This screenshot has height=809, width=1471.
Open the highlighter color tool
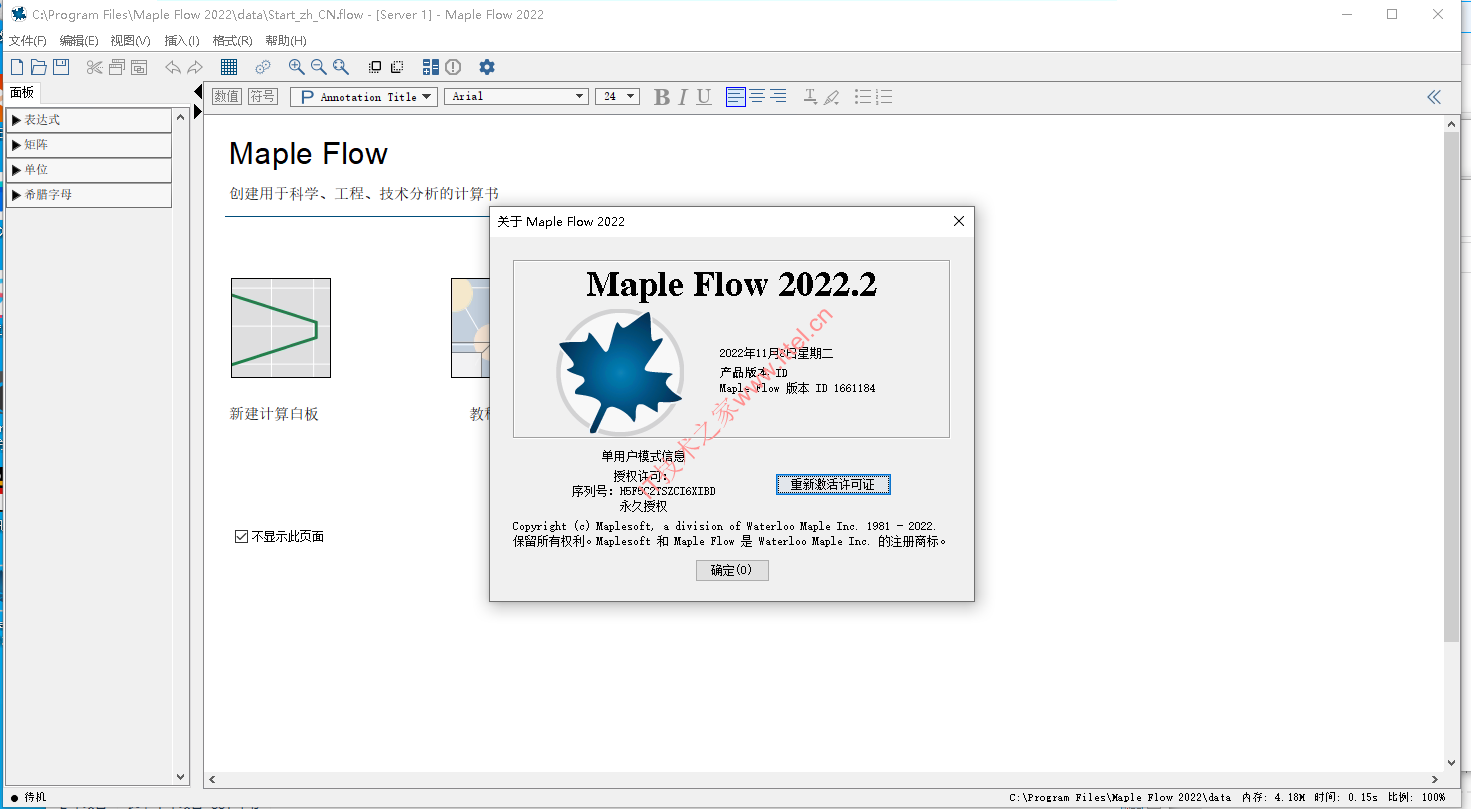point(831,97)
